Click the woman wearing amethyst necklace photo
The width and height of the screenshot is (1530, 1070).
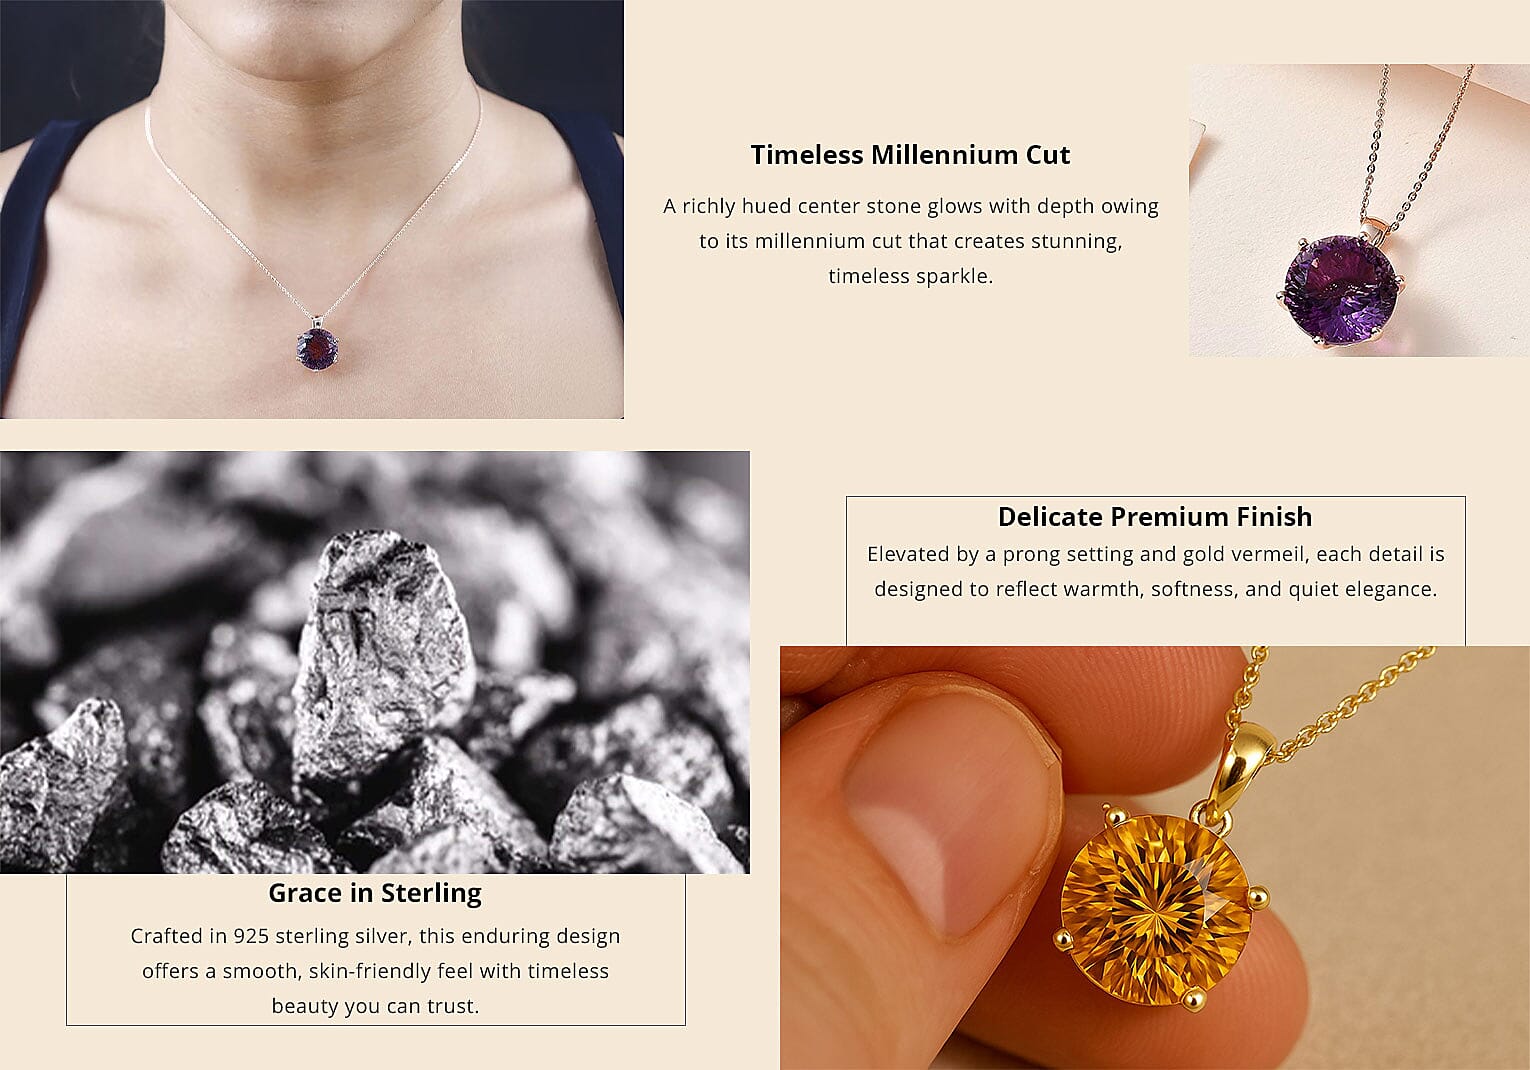[312, 209]
